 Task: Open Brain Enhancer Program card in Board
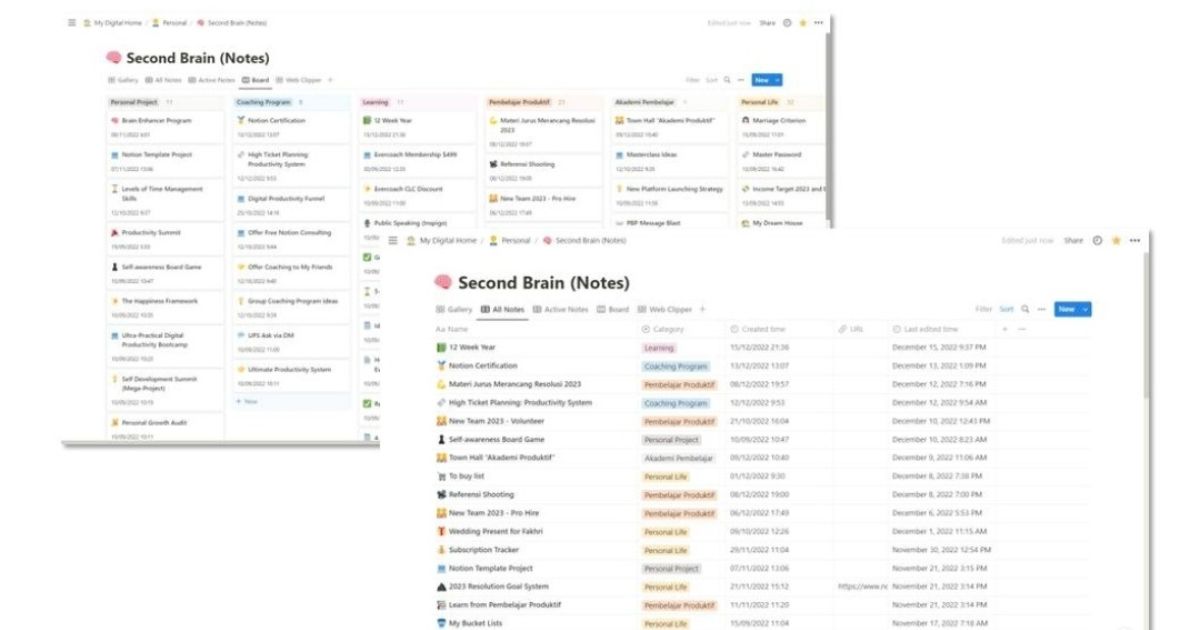coord(165,126)
